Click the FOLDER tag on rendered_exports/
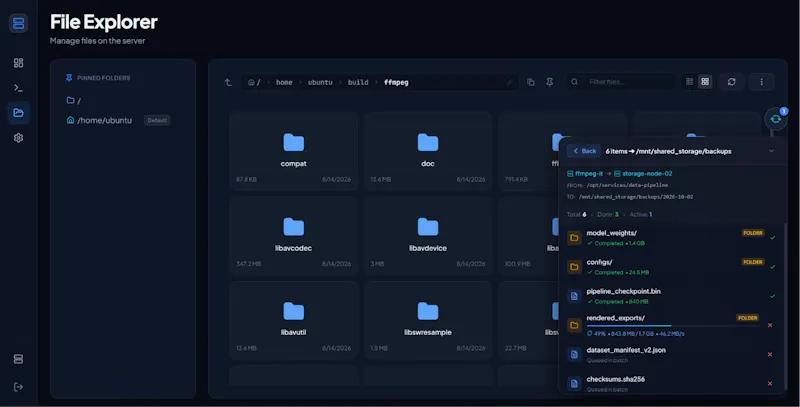Viewport: 800px width, 407px height. pyautogui.click(x=747, y=318)
